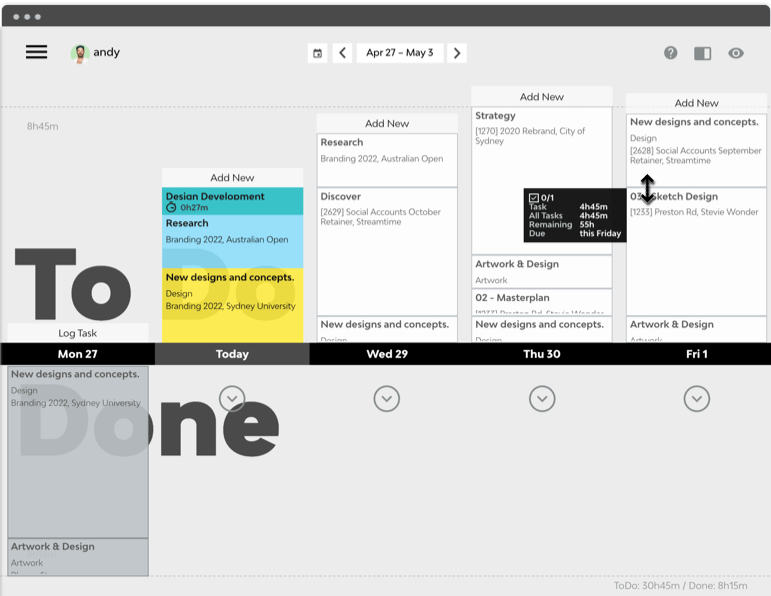Open the Discover task on Wed 29
This screenshot has height=596, width=771.
(387, 251)
